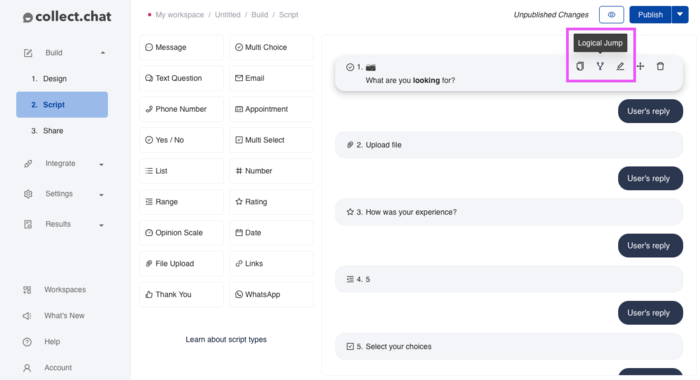This screenshot has height=380, width=700.
Task: Click the Workspaces grid icon
Action: coord(27,290)
